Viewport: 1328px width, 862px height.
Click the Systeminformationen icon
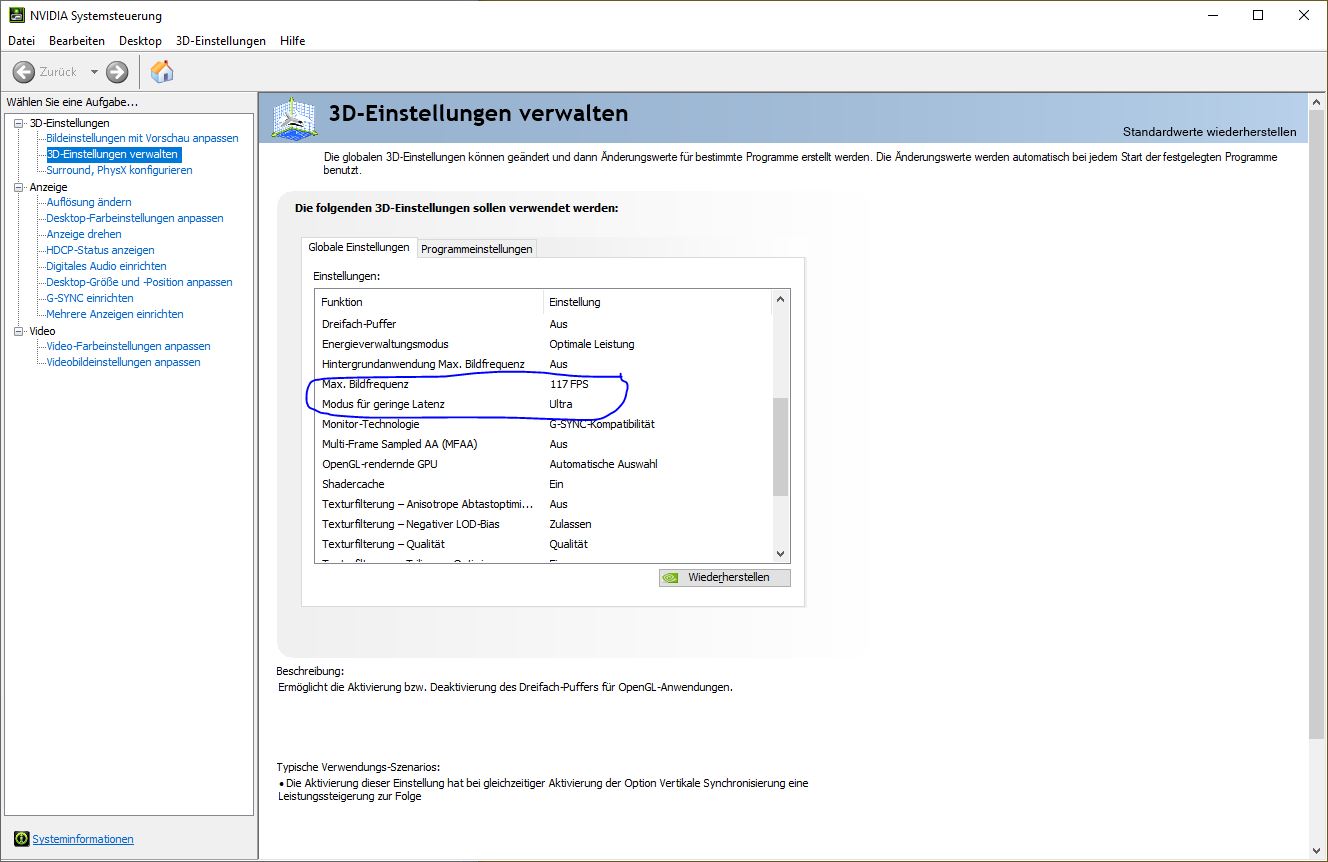tap(21, 838)
